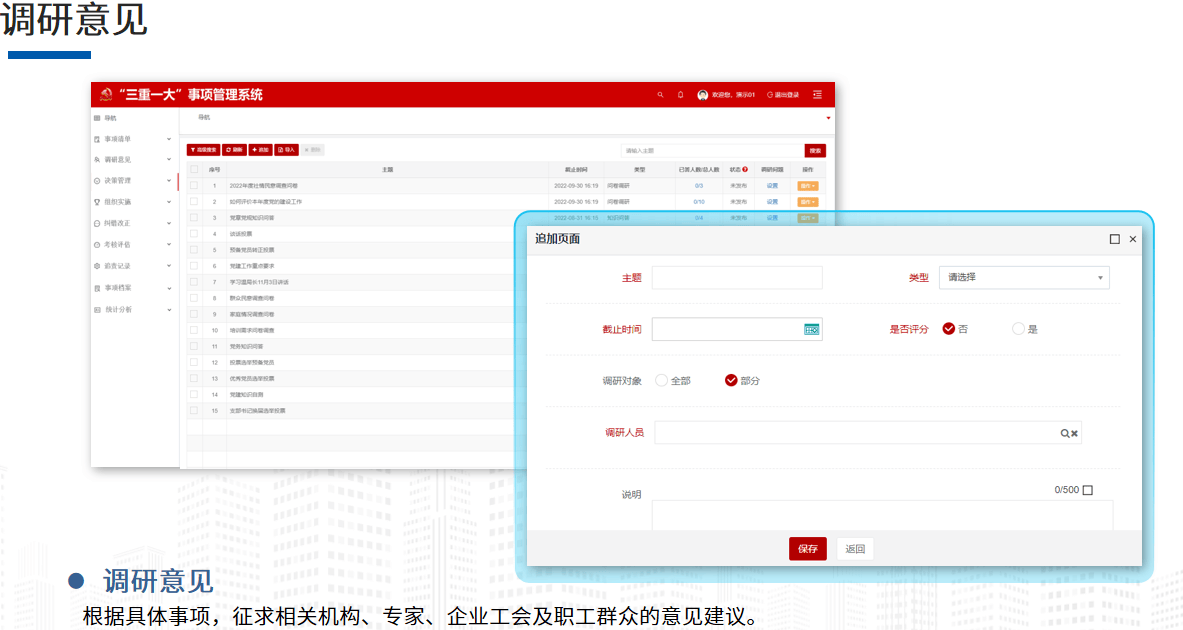The height and width of the screenshot is (630, 1183).
Task: Check row 4 谈话投票
Action: tap(194, 234)
